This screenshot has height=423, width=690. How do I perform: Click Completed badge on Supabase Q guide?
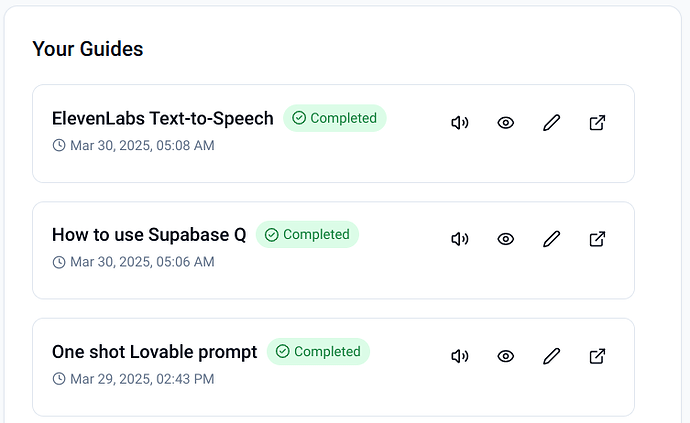coord(307,235)
